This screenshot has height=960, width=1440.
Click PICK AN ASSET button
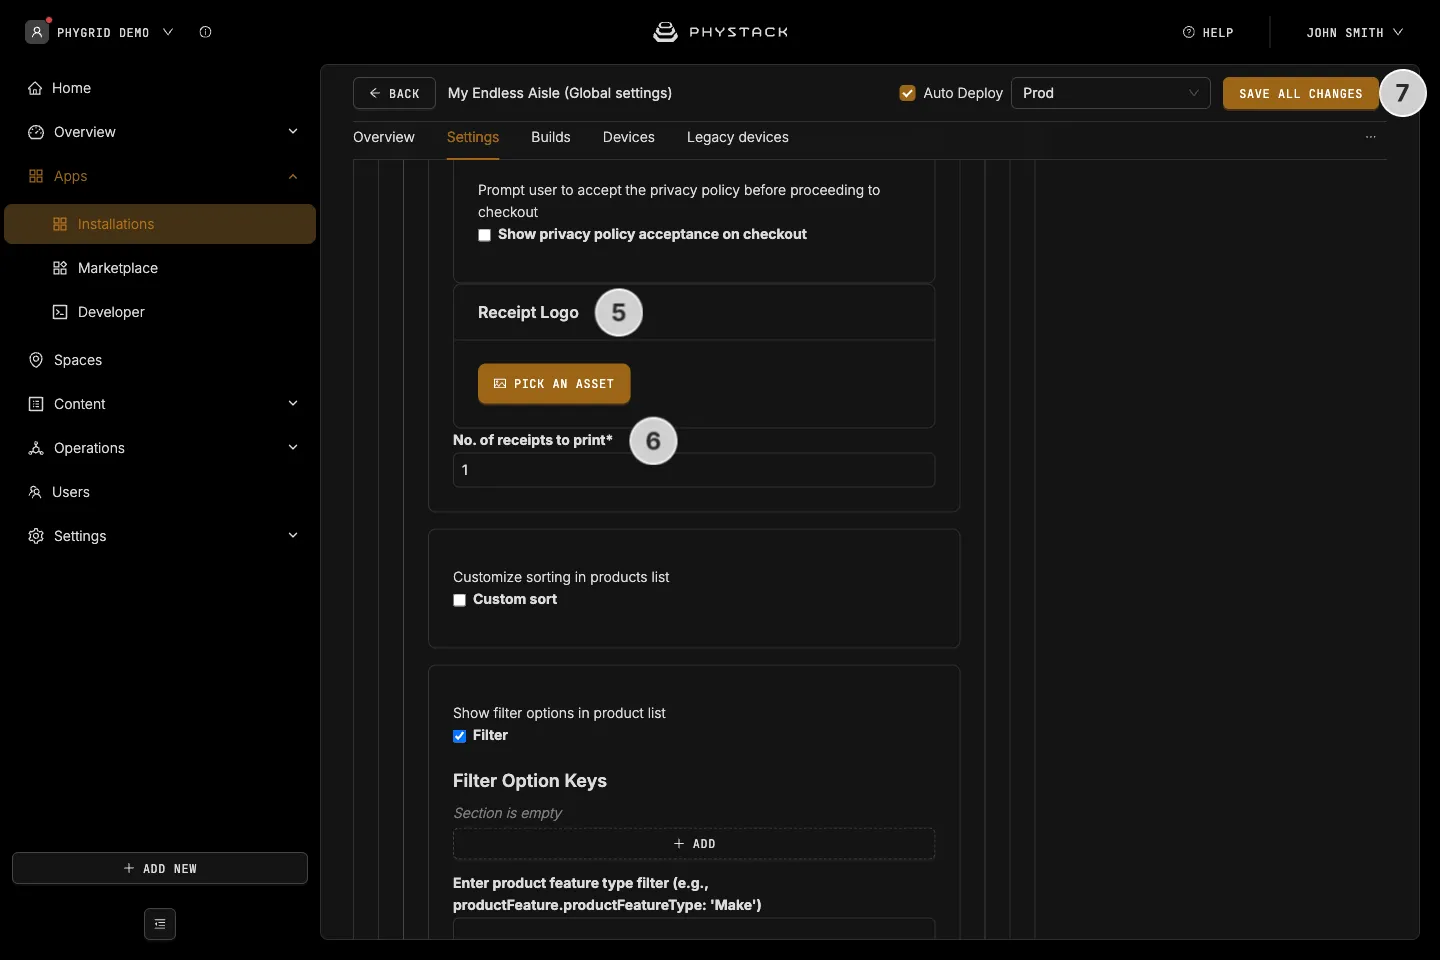pos(554,384)
